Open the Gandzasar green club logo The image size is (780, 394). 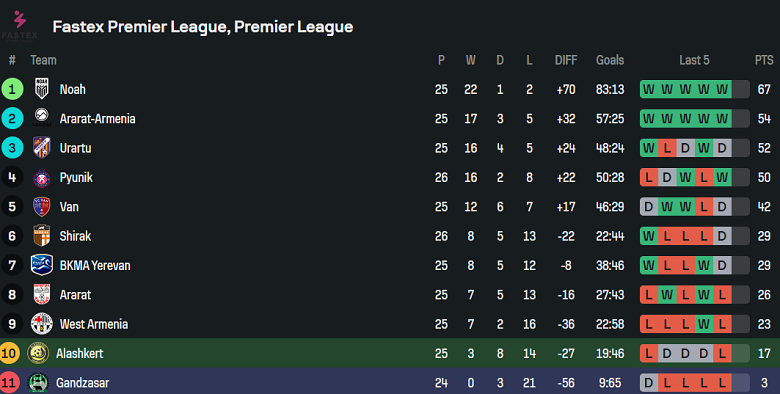(x=38, y=383)
